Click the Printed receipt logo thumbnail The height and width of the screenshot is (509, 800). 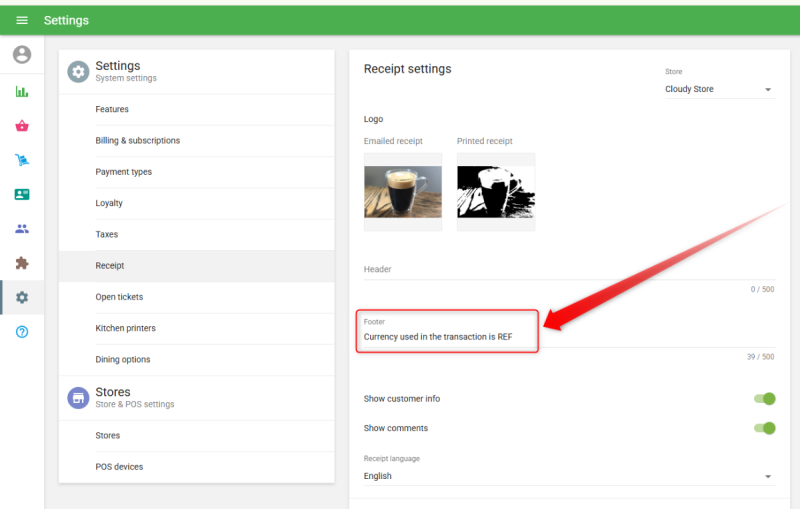[496, 192]
